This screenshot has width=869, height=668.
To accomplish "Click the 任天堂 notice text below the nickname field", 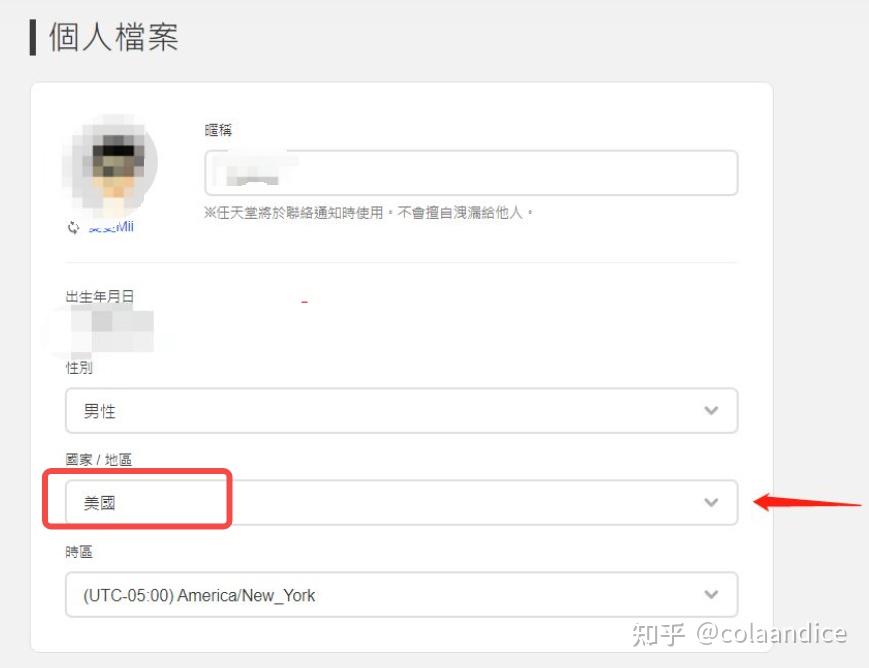I will (x=369, y=212).
